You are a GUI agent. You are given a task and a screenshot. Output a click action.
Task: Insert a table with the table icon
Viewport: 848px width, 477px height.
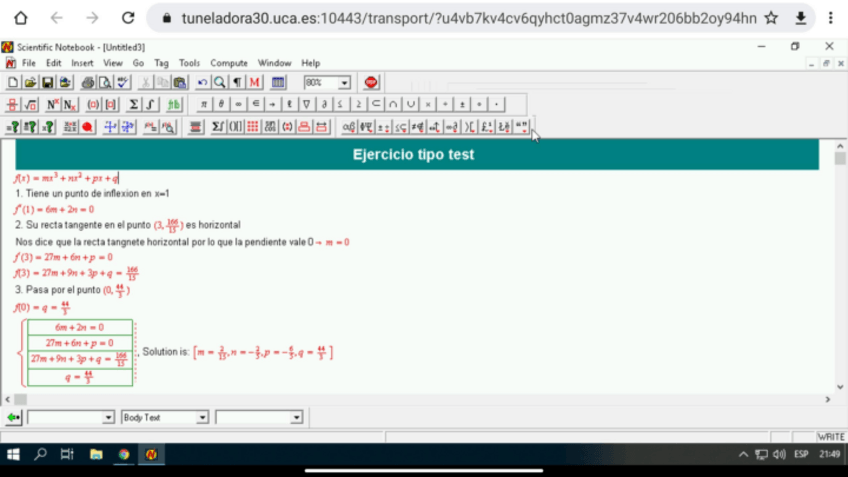pos(278,82)
